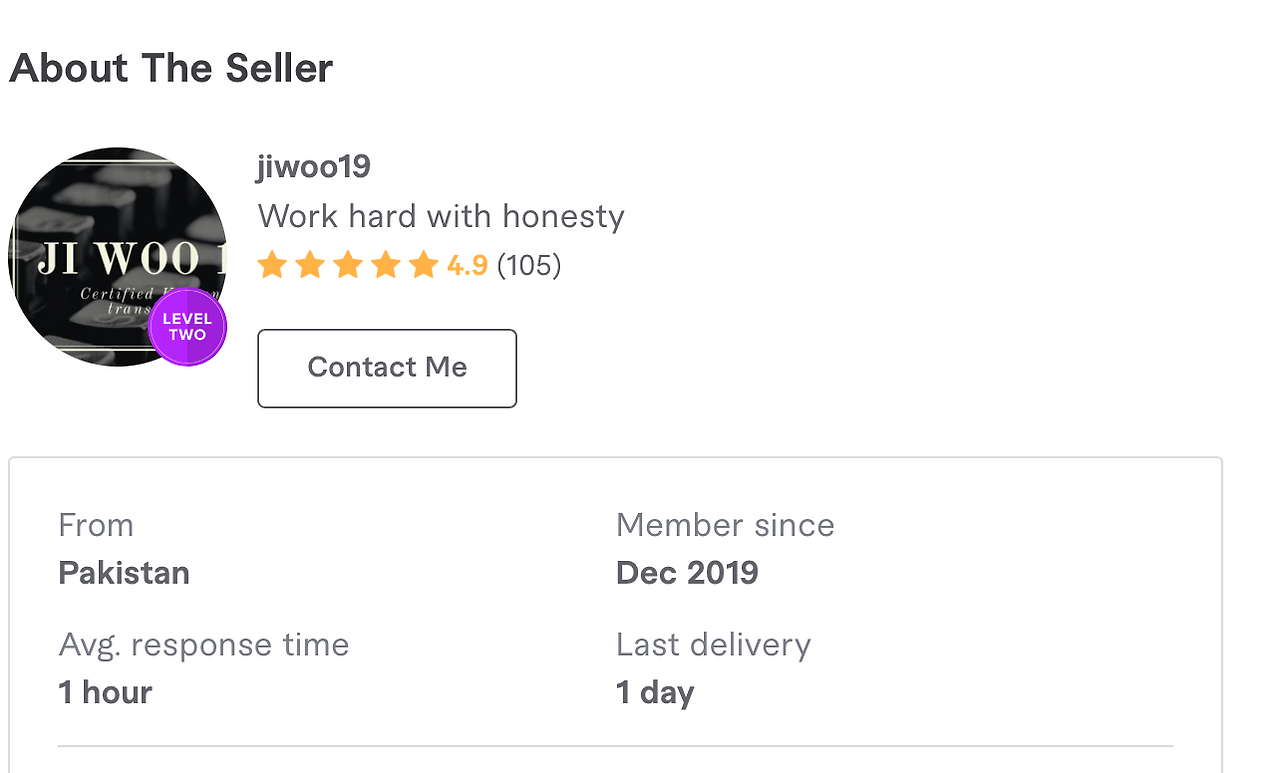The image size is (1280, 773).
Task: Click the About The Seller heading
Action: (x=171, y=68)
